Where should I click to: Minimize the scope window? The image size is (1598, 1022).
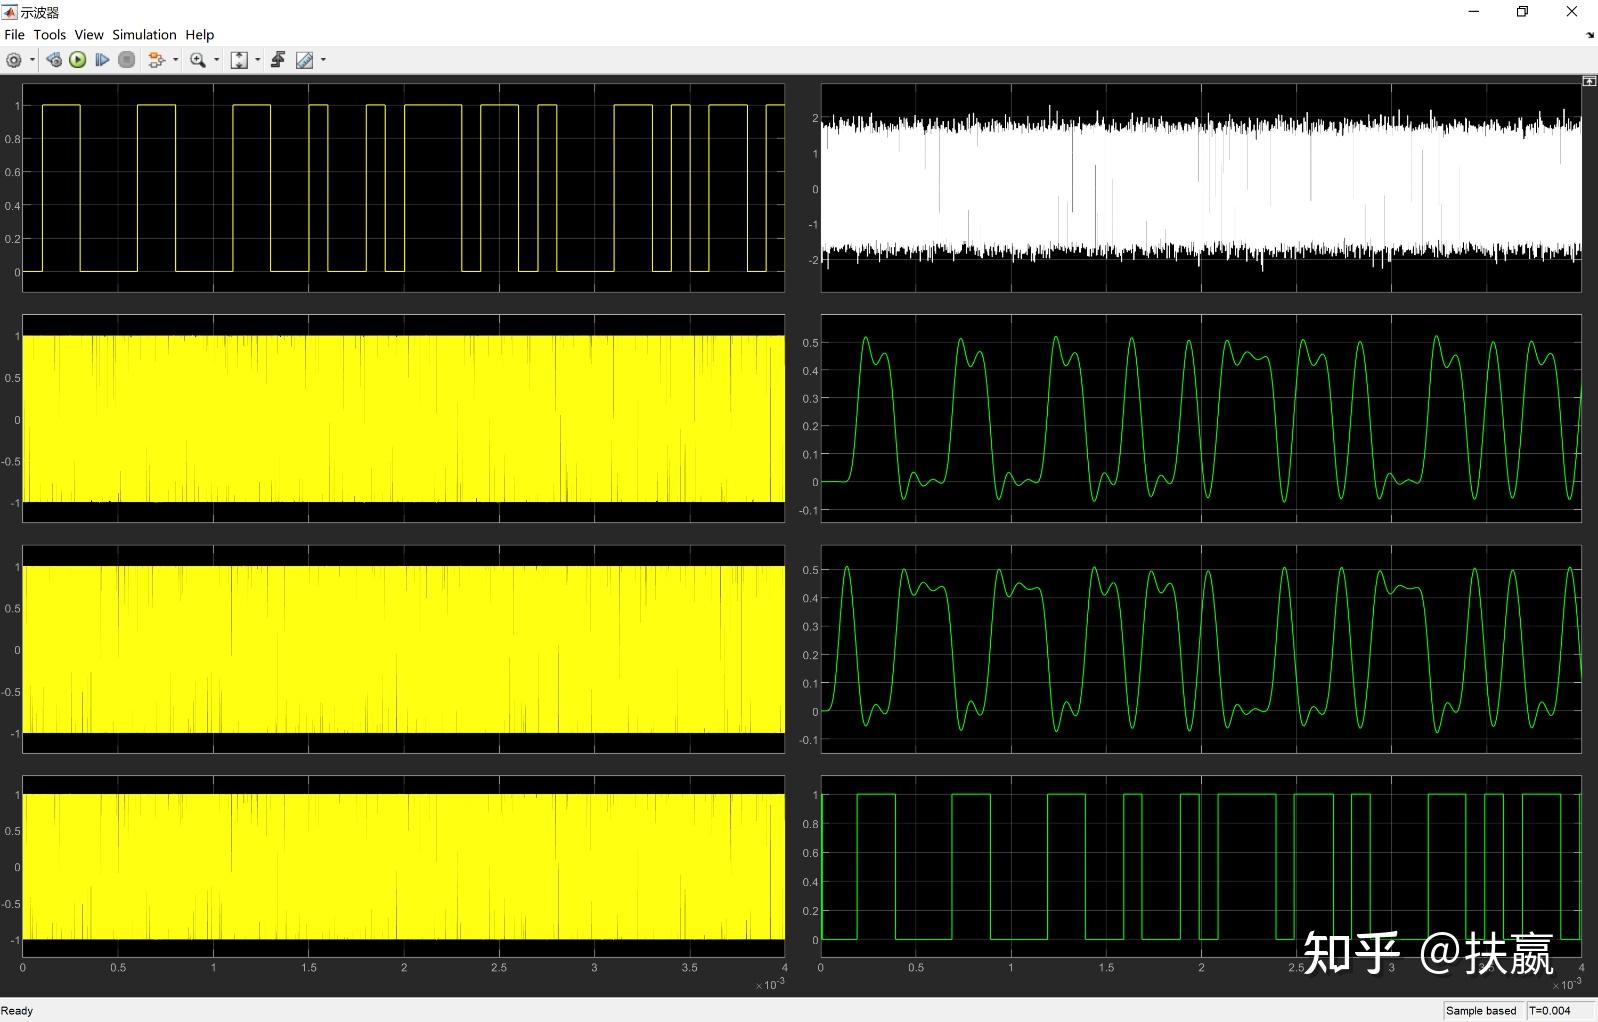(1473, 12)
